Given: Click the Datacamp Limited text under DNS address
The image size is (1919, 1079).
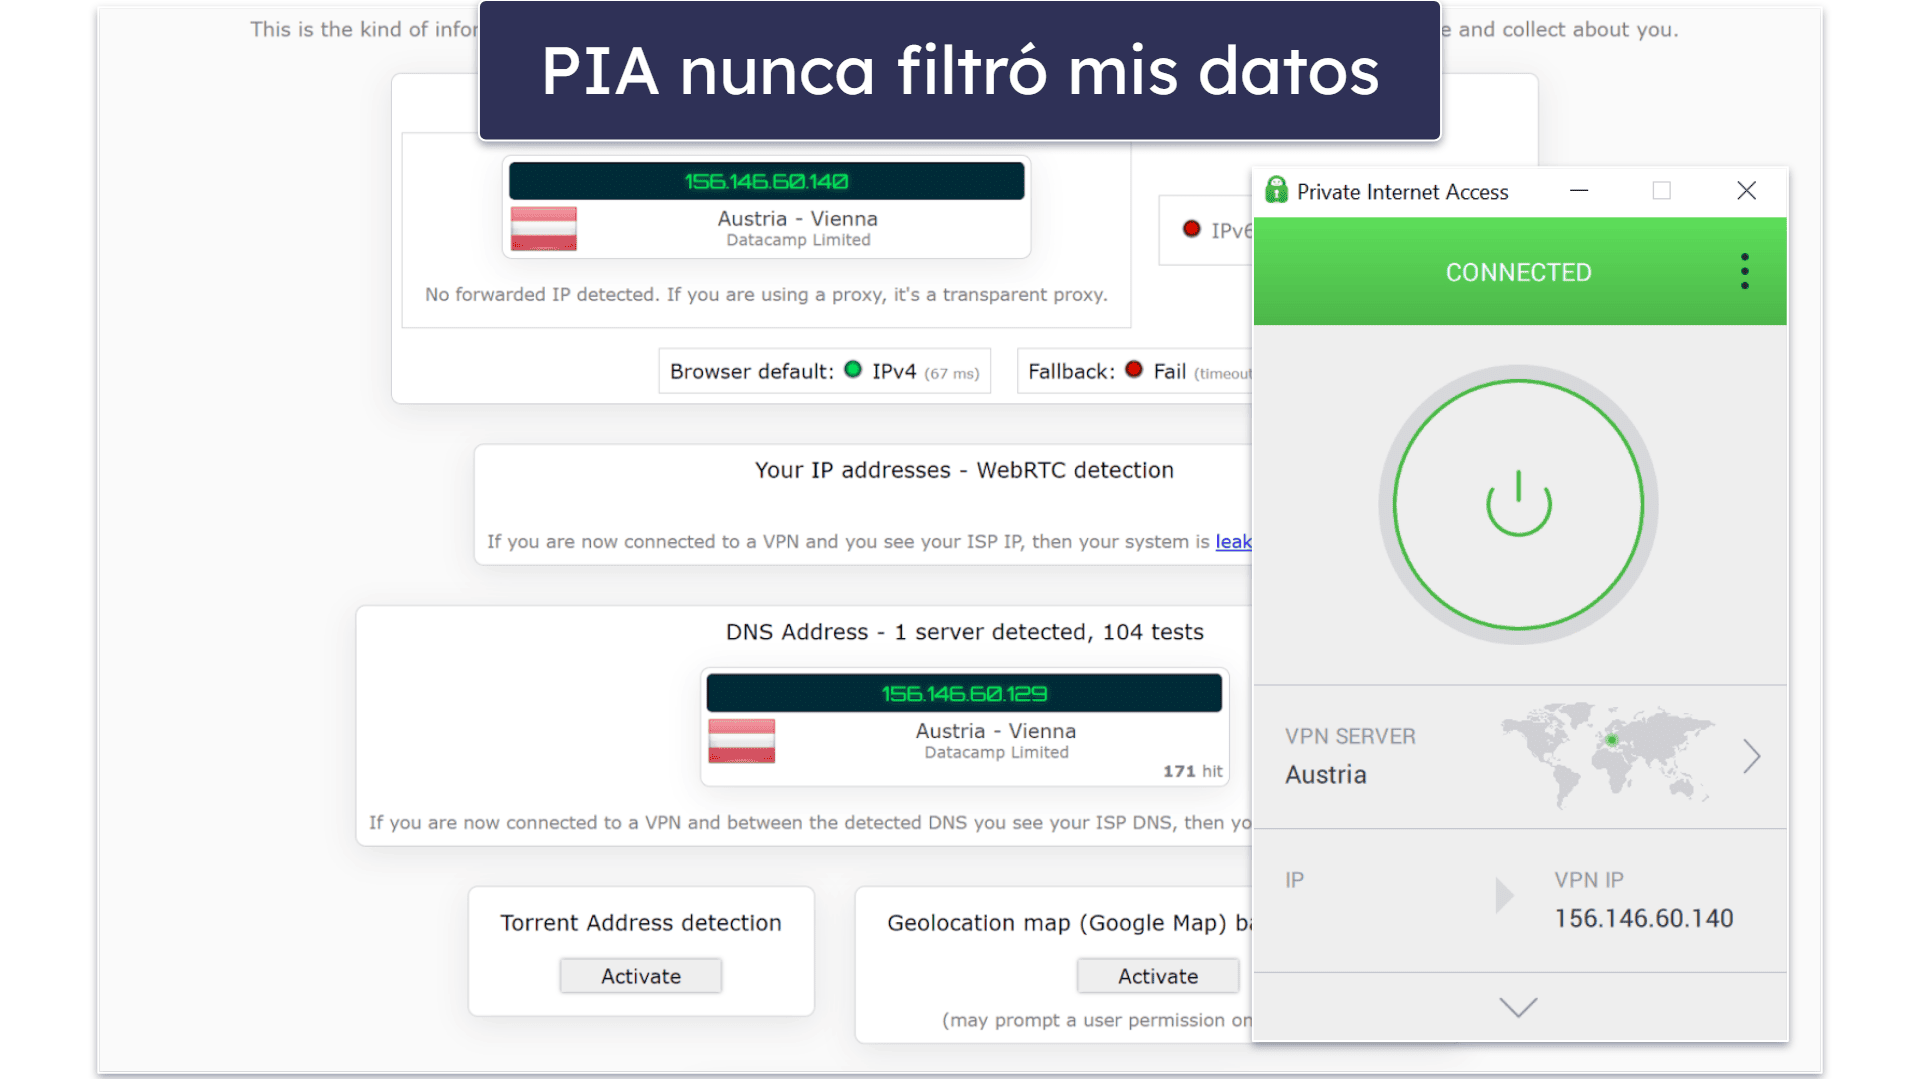Looking at the screenshot, I should tap(996, 752).
